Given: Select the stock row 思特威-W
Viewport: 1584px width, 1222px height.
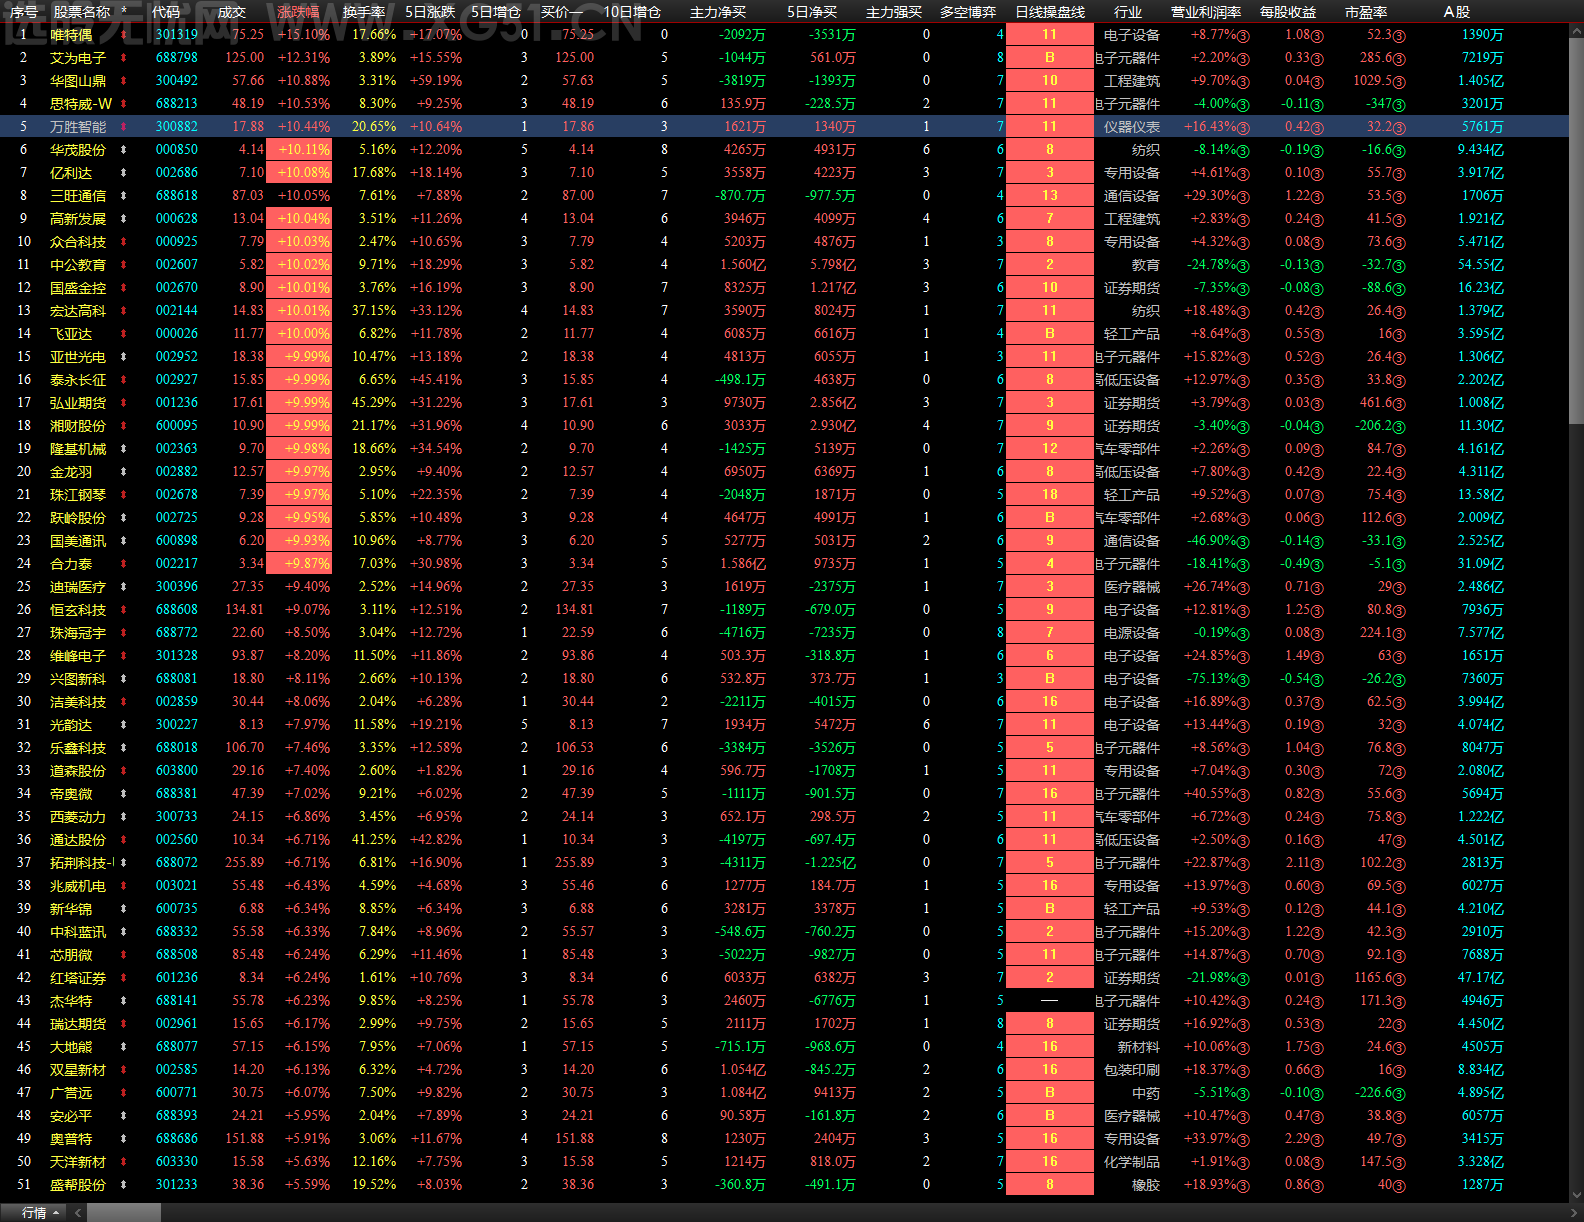Looking at the screenshot, I should pos(784,104).
